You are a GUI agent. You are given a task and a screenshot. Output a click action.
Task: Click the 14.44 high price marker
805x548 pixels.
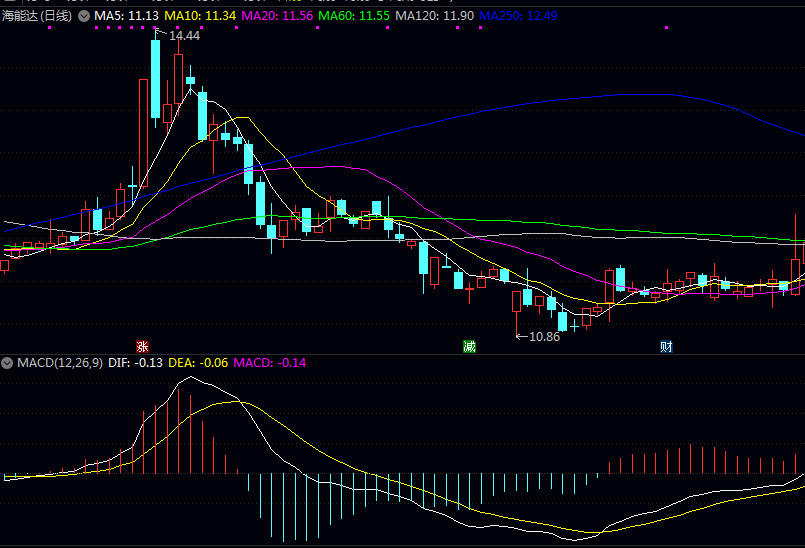[x=184, y=36]
